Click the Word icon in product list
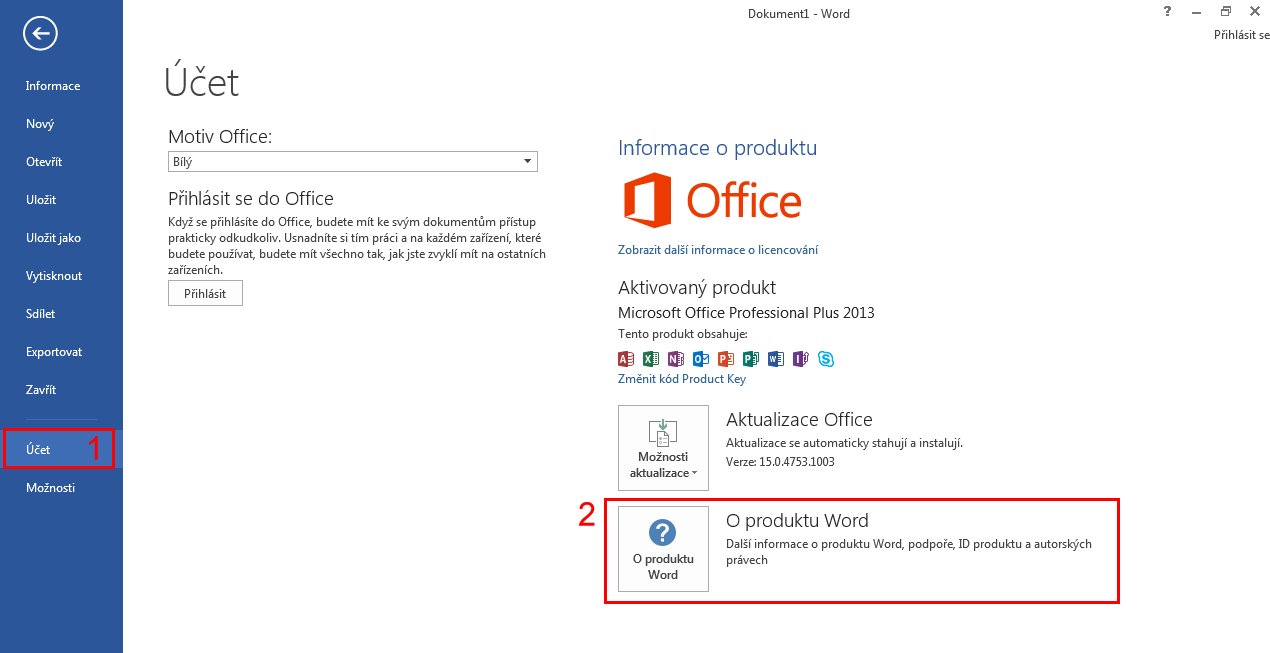 click(776, 359)
